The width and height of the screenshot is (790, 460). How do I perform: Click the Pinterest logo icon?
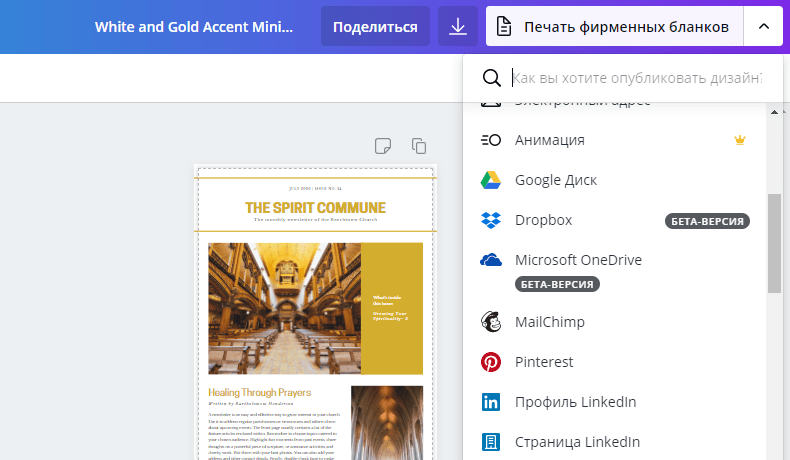491,362
